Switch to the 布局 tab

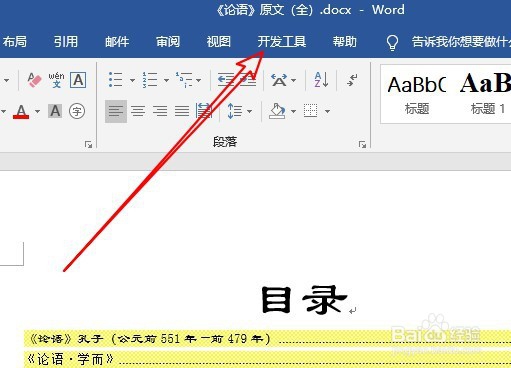pos(14,42)
